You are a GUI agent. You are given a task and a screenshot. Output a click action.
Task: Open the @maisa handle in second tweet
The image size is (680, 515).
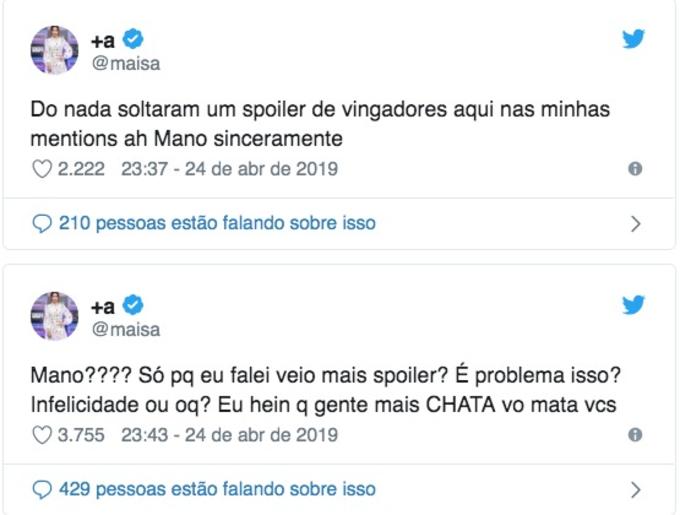(125, 329)
